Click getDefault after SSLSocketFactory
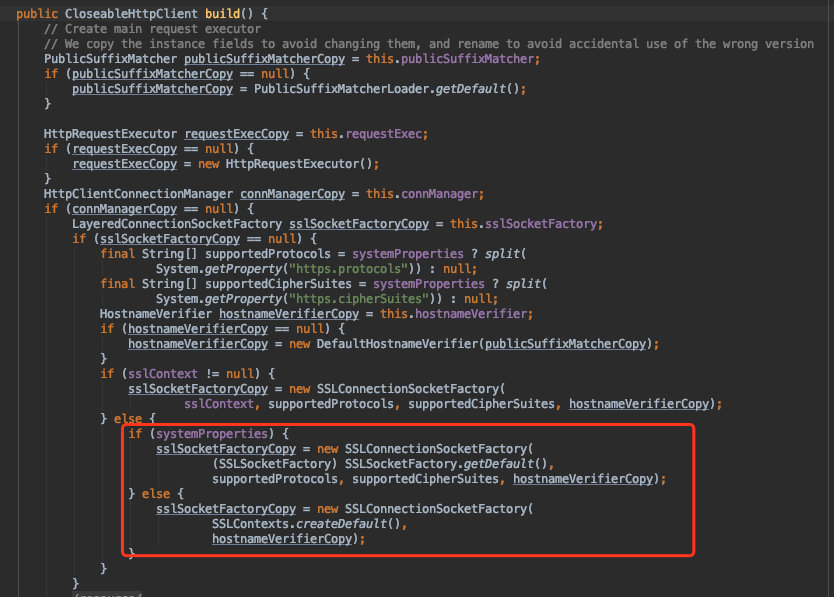Screen dimensions: 834x597 pos(498,463)
